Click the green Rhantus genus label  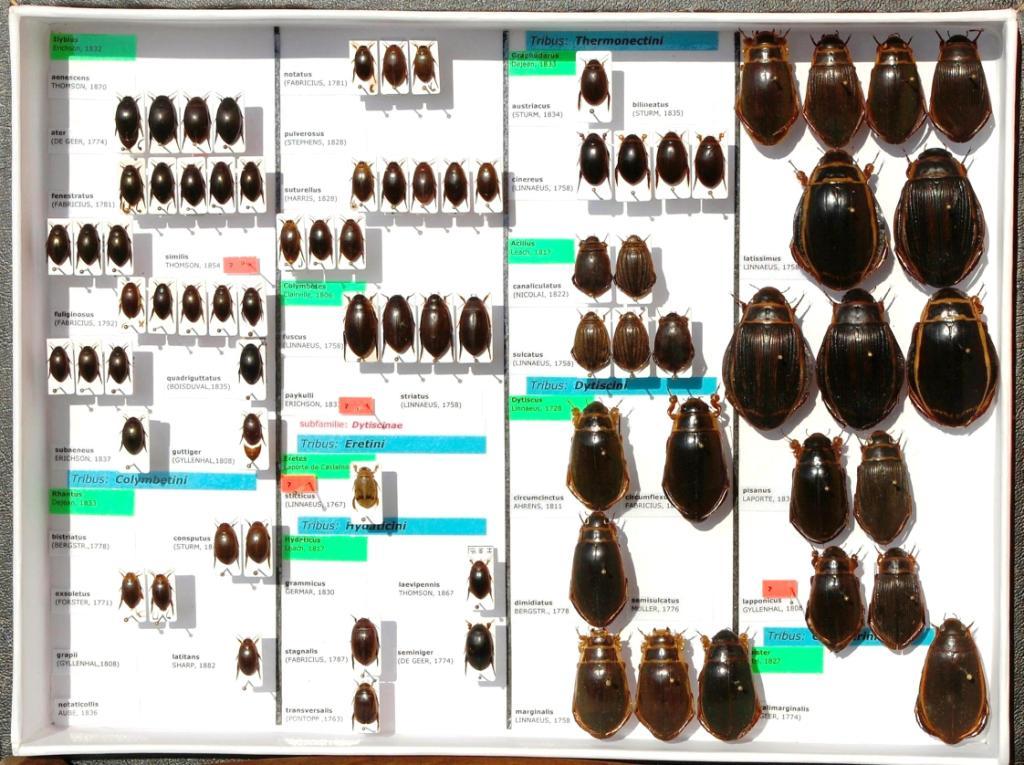coord(92,502)
